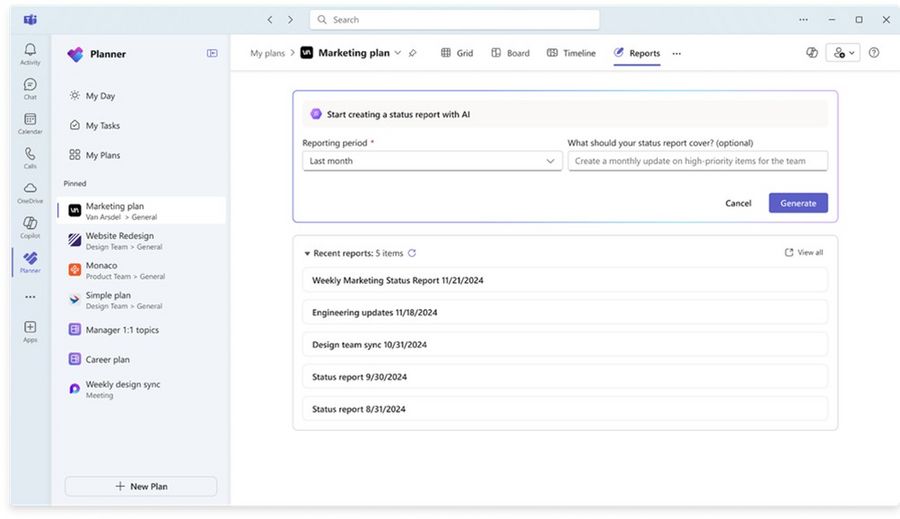Switch to the Grid view tab
Screen dimensions: 900x519
[457, 53]
